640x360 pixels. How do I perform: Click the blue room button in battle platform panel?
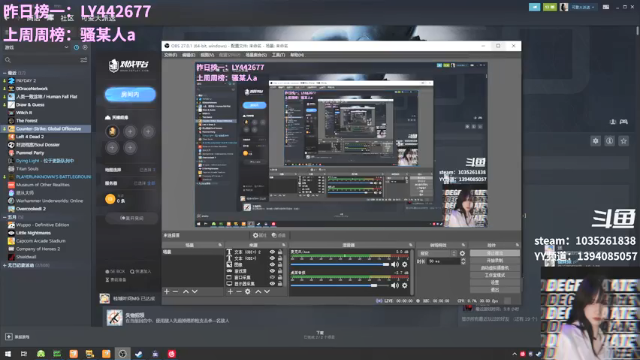(x=130, y=94)
